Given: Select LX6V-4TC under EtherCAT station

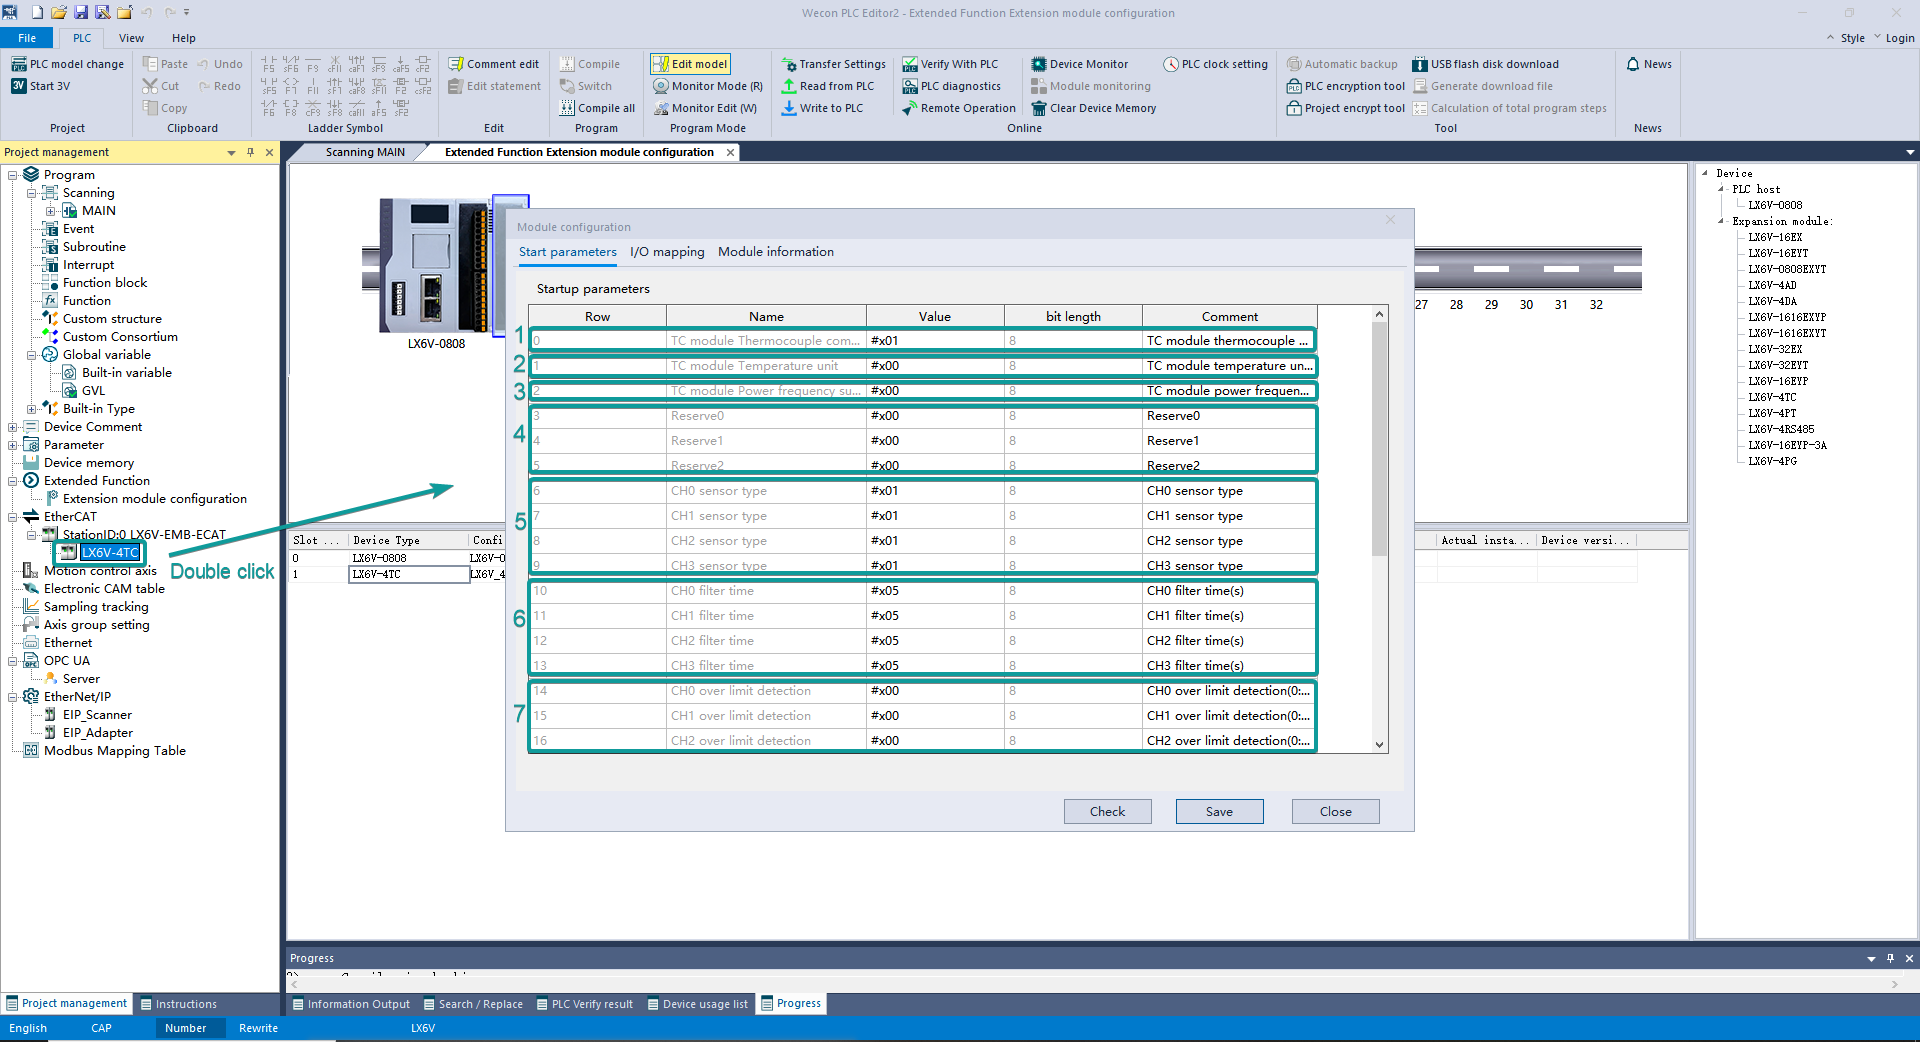Looking at the screenshot, I should click(110, 553).
